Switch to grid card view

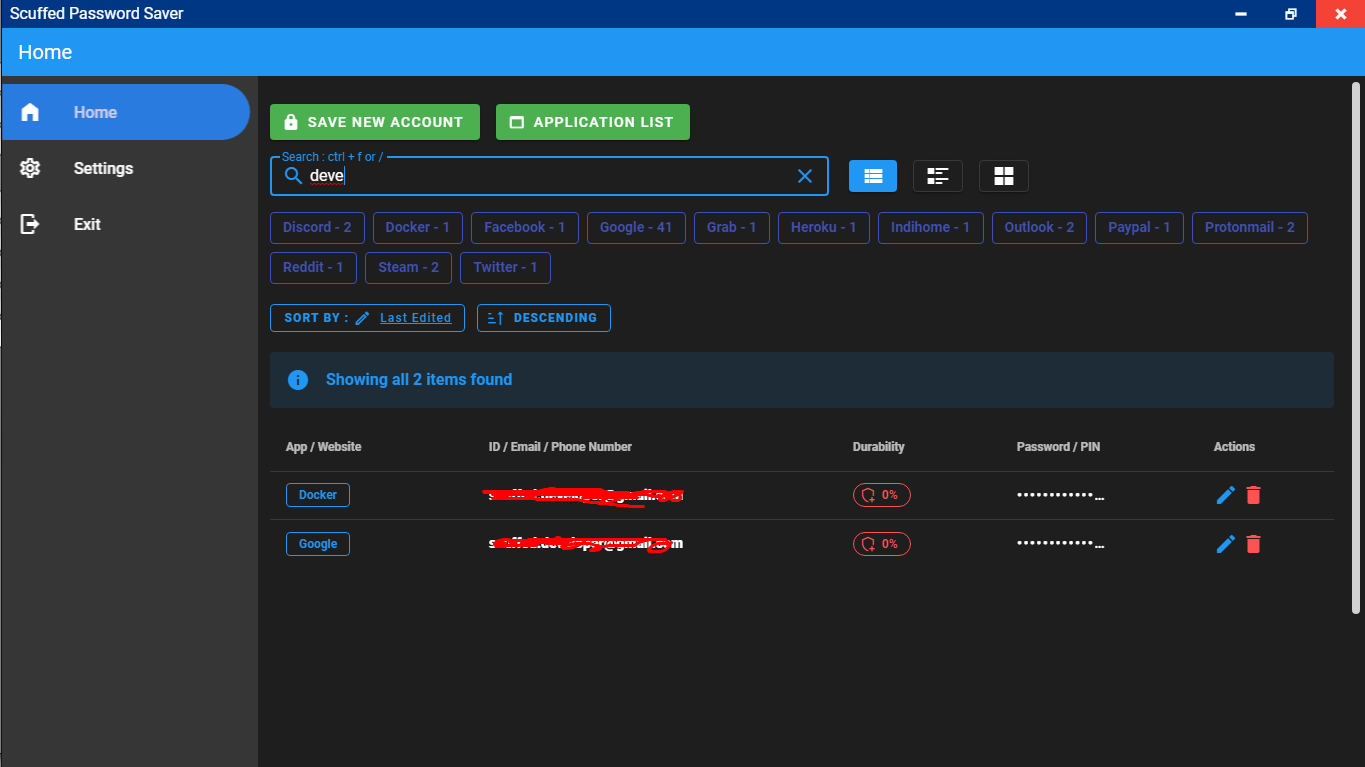click(1004, 176)
